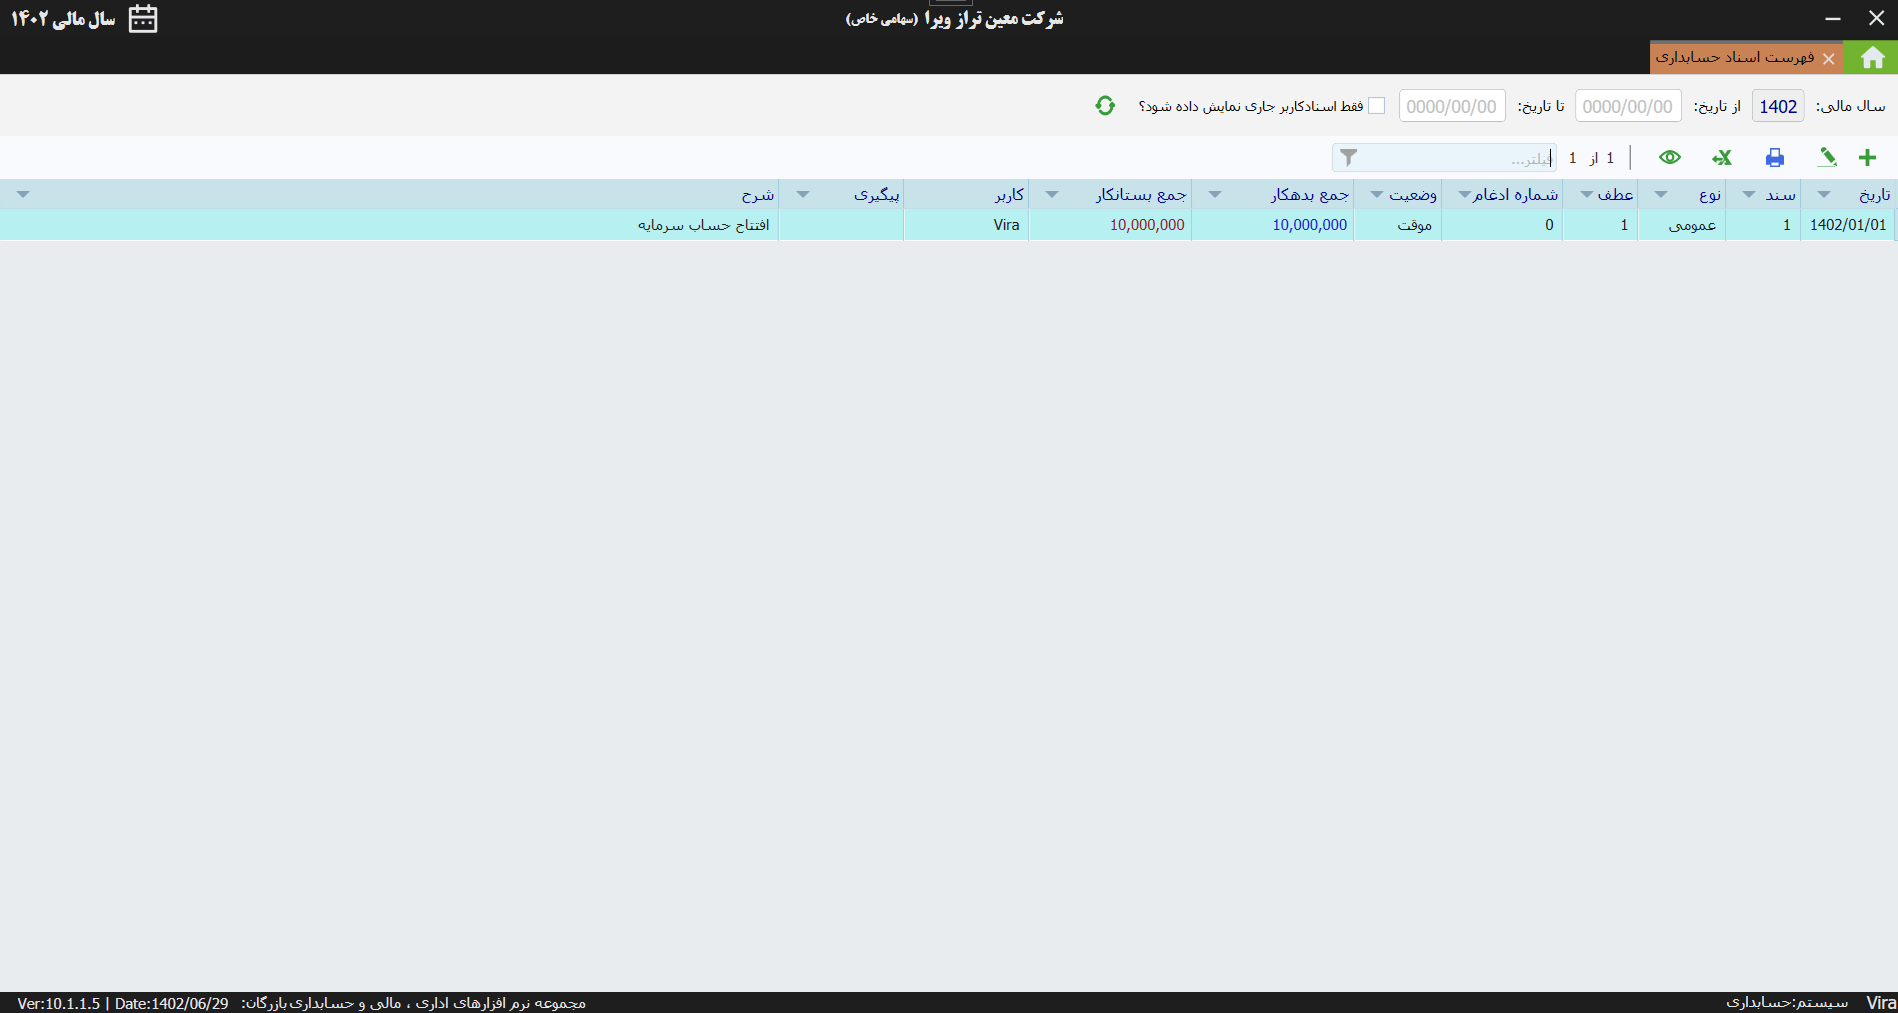This screenshot has height=1013, width=1898.
Task: Click سال مالی ۱۴۰۲ title text
Action: click(x=63, y=19)
